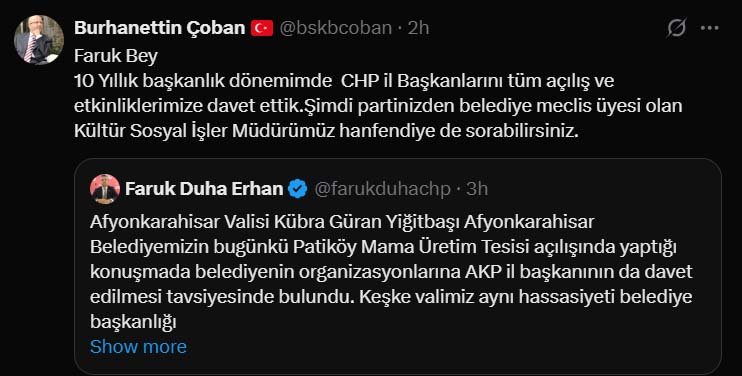742x376 pixels.
Task: Click the Grok circle-slash icon
Action: [x=676, y=28]
